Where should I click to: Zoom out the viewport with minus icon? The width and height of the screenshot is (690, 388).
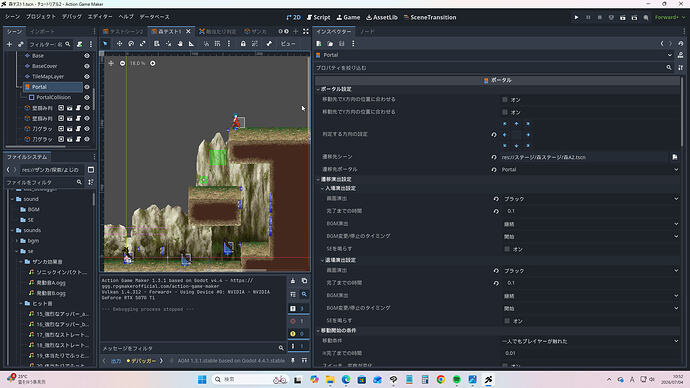click(122, 63)
